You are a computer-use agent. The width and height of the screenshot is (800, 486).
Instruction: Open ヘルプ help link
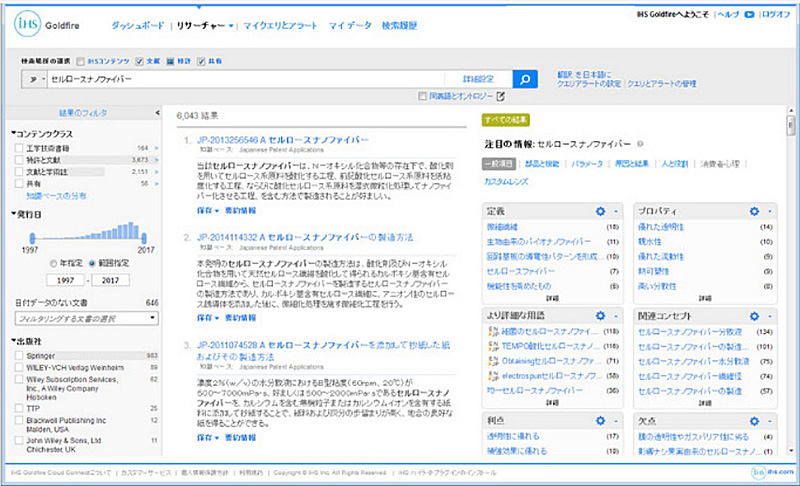728,14
